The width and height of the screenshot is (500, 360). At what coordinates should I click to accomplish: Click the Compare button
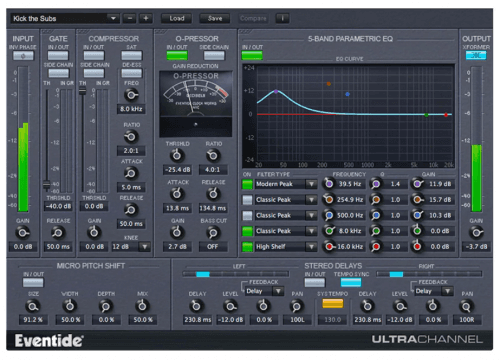[253, 18]
